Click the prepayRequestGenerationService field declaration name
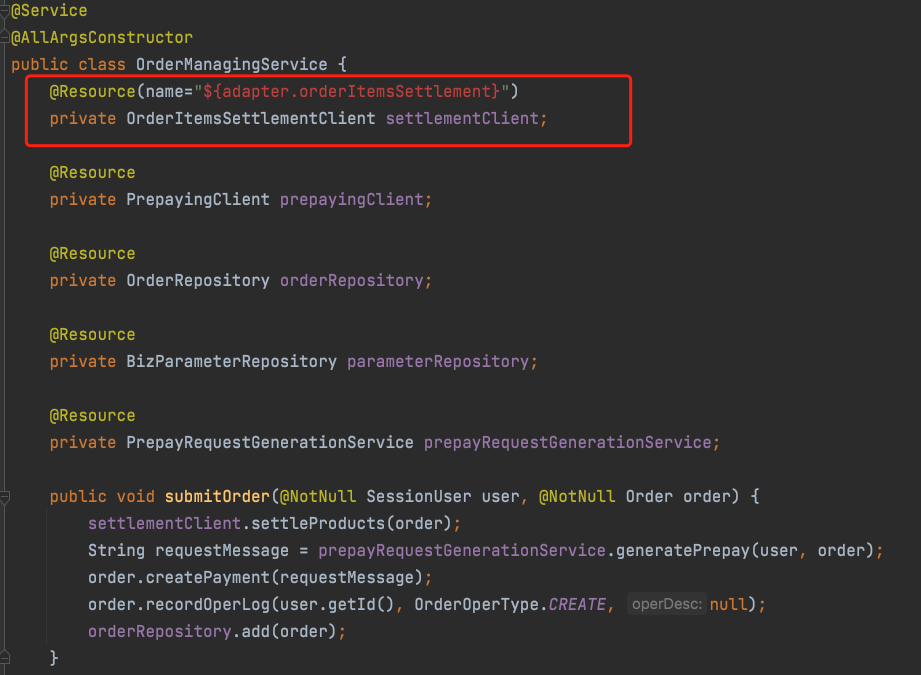Viewport: 921px width, 675px height. click(x=568, y=443)
